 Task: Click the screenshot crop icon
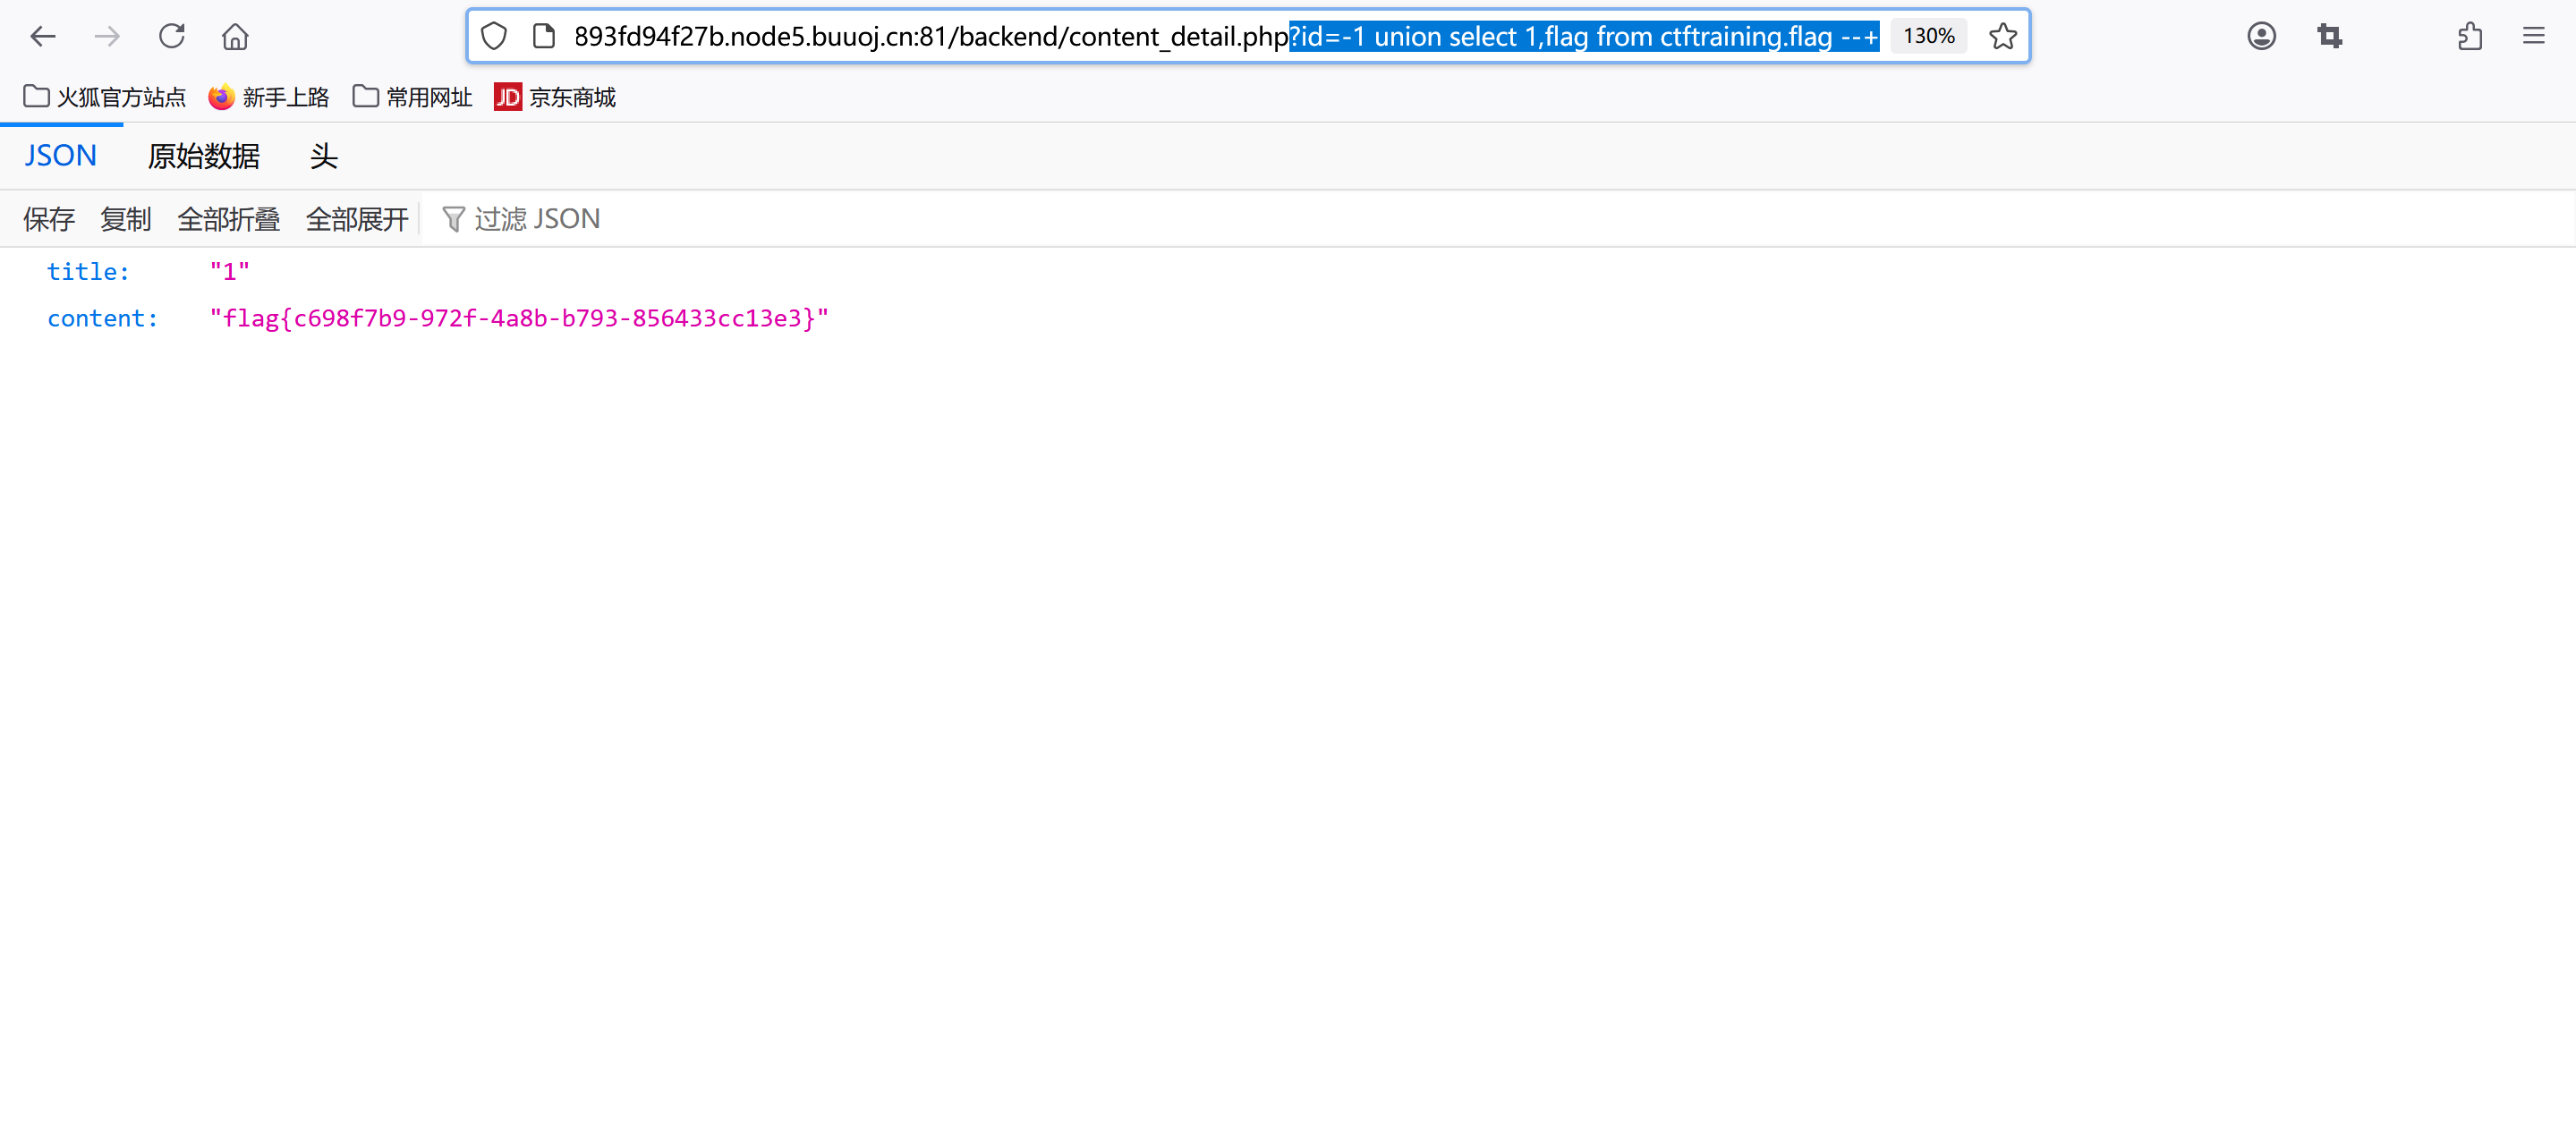[2329, 37]
